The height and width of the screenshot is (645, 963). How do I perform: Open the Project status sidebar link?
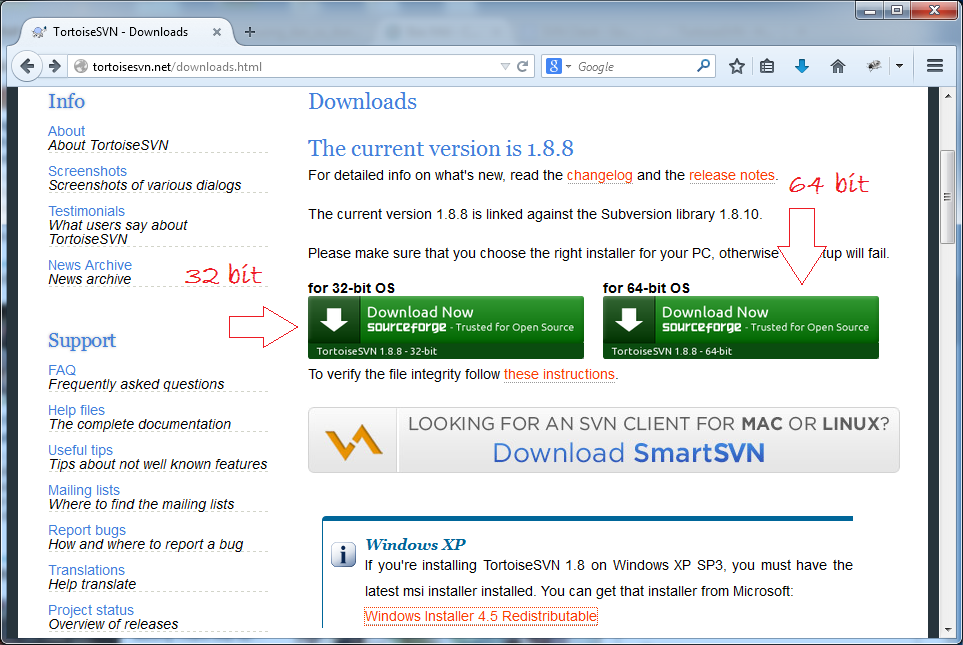click(91, 610)
